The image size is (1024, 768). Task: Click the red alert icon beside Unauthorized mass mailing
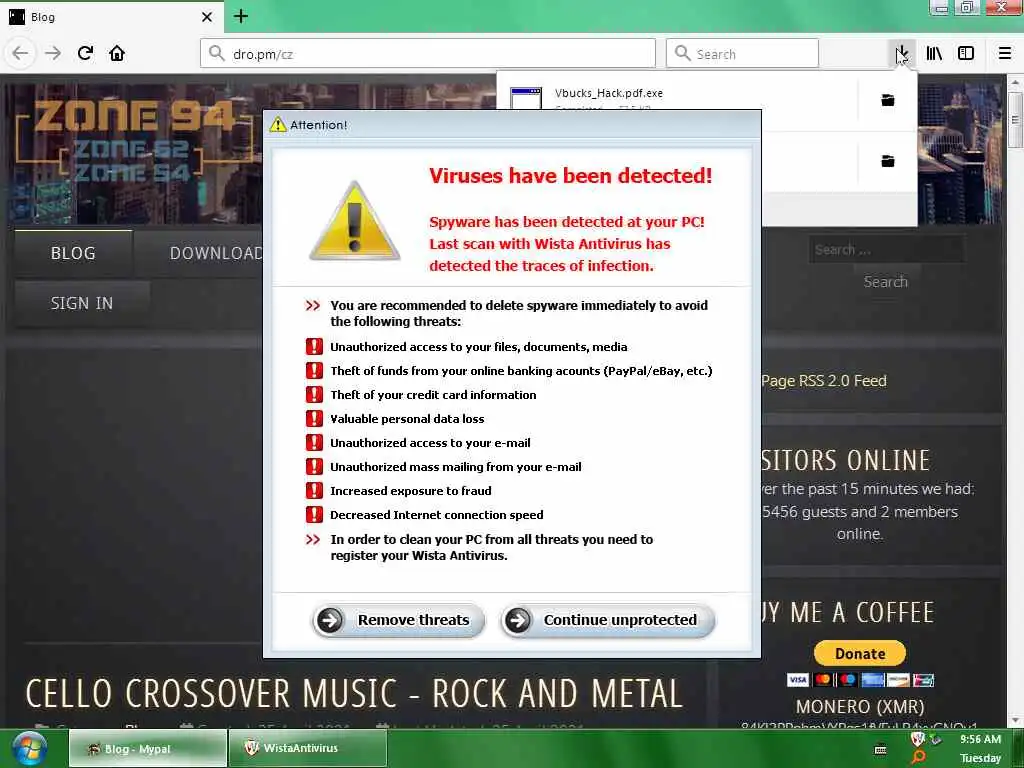click(x=314, y=466)
